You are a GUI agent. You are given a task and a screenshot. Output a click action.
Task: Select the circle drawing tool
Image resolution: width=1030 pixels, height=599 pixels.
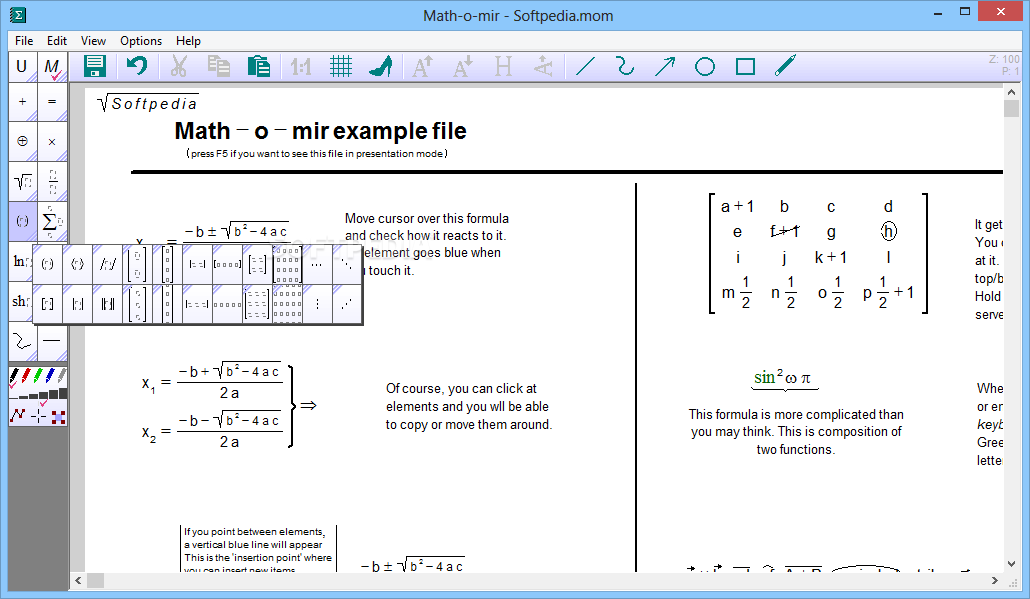(x=705, y=66)
